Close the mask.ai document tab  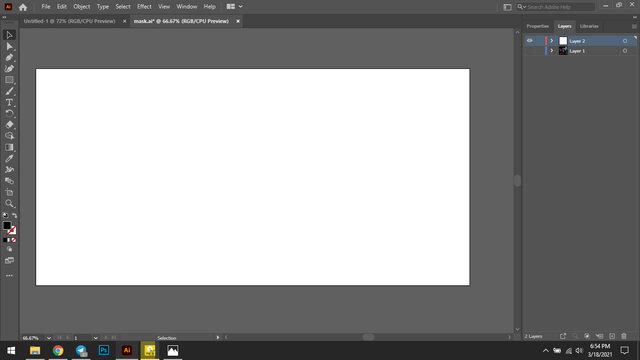click(x=238, y=21)
